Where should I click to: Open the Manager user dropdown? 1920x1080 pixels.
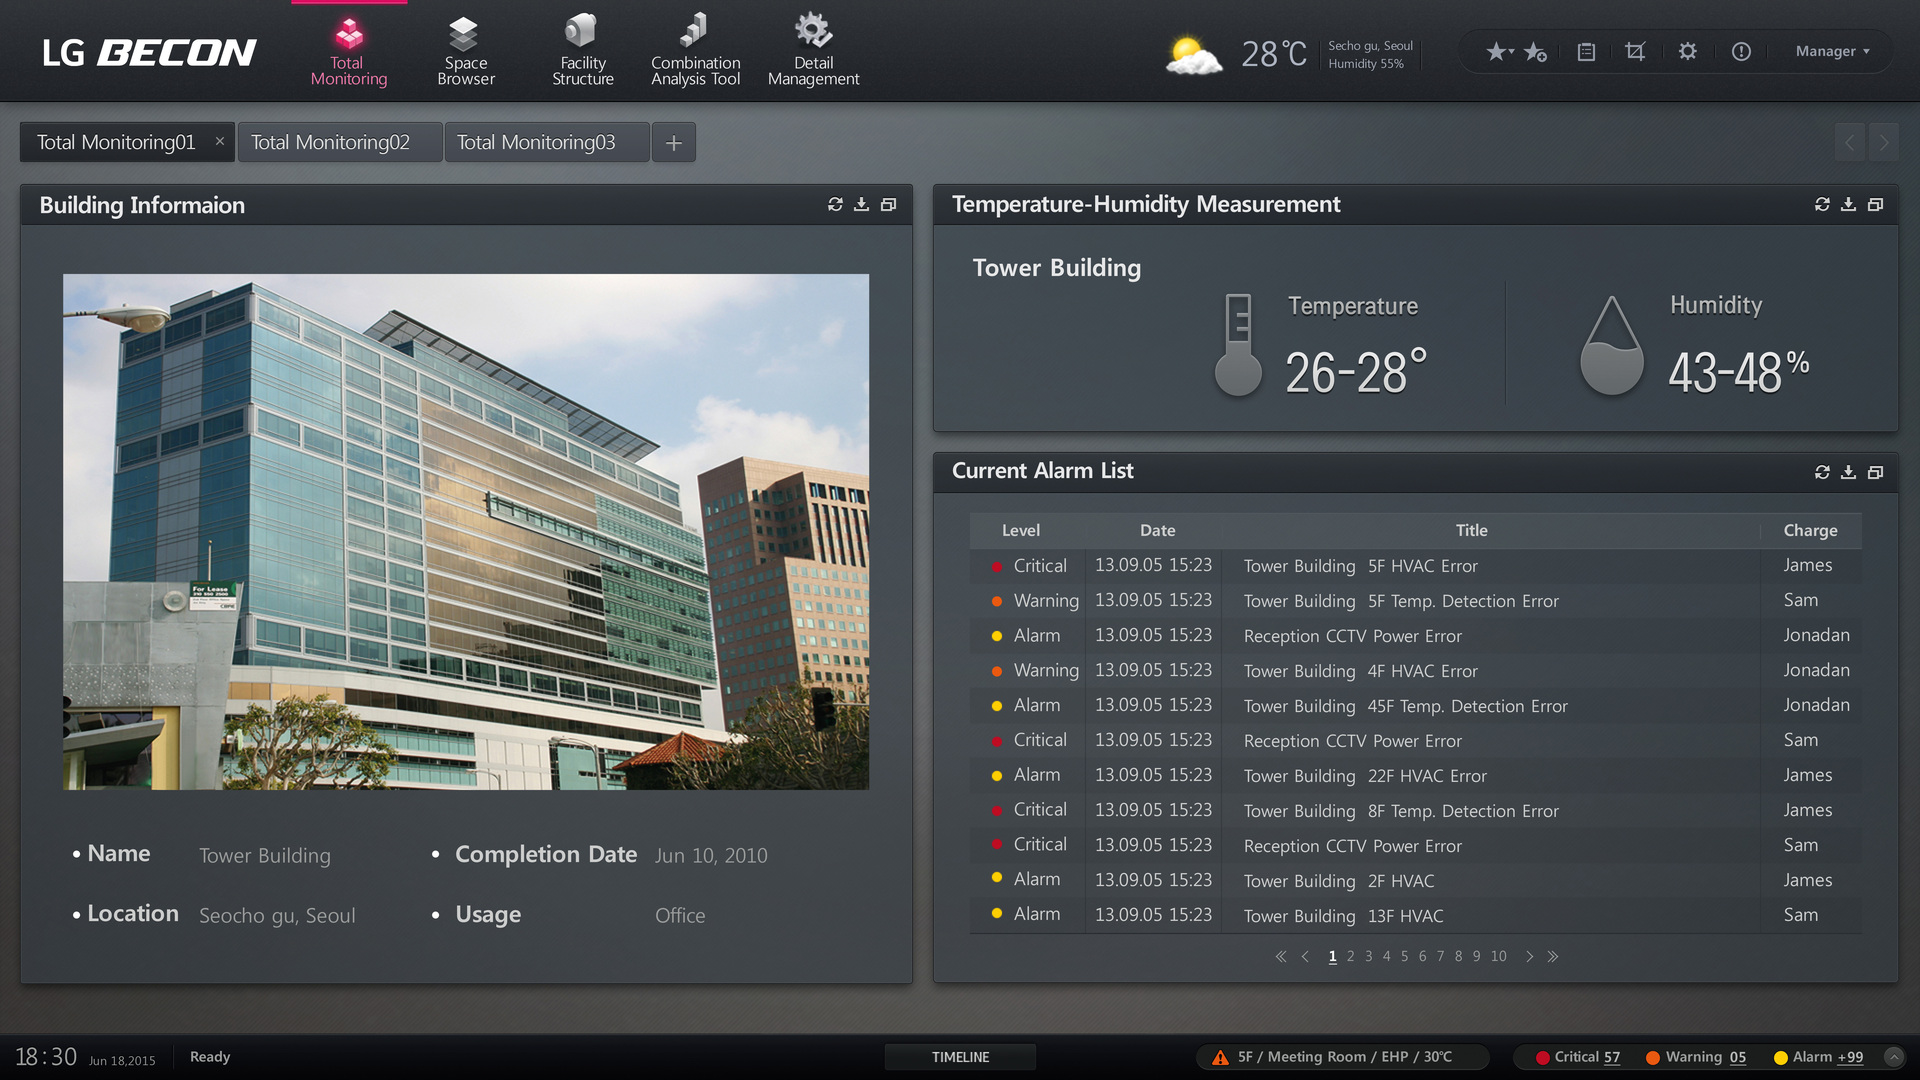click(1832, 51)
